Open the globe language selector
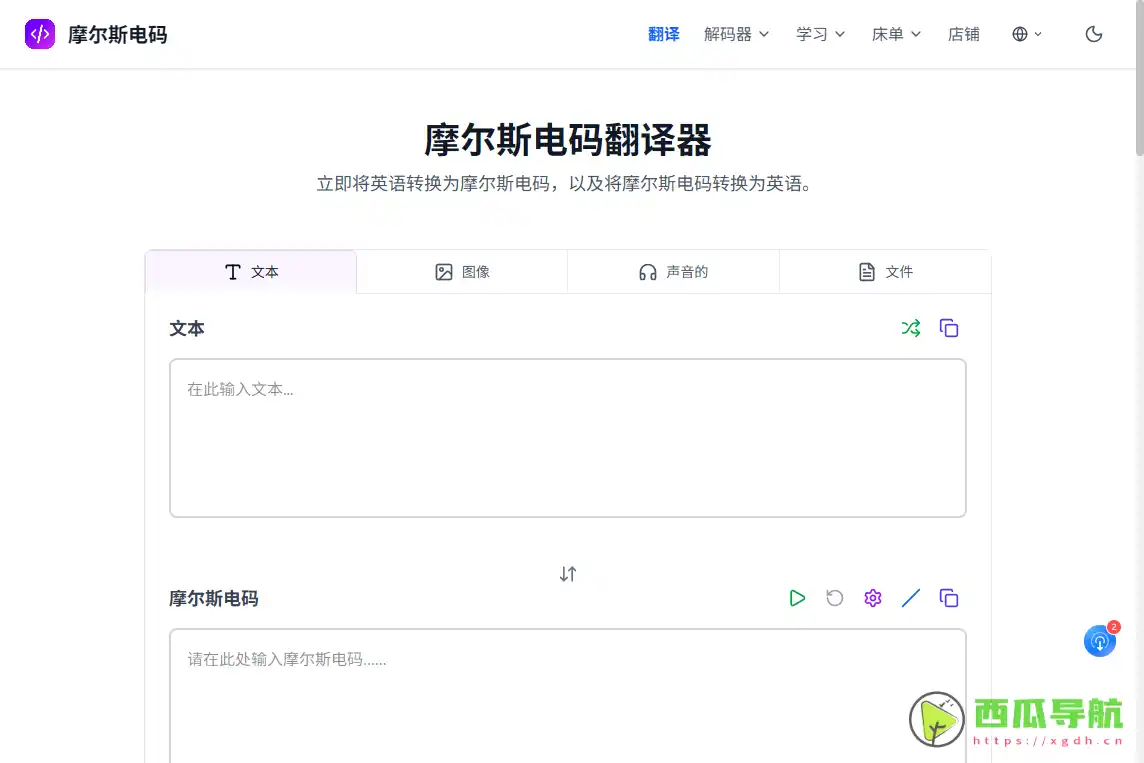The image size is (1144, 763). tap(1027, 34)
